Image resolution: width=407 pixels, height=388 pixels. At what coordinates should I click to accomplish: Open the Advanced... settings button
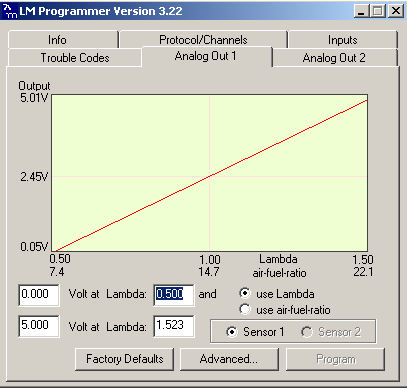click(229, 359)
